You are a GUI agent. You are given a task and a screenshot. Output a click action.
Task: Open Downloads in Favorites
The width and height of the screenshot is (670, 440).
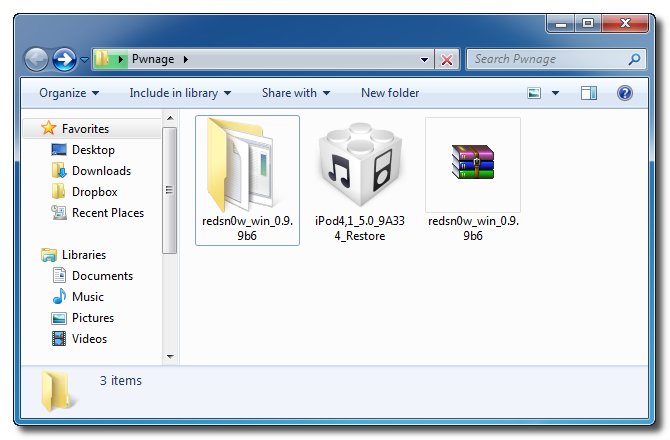tap(101, 171)
